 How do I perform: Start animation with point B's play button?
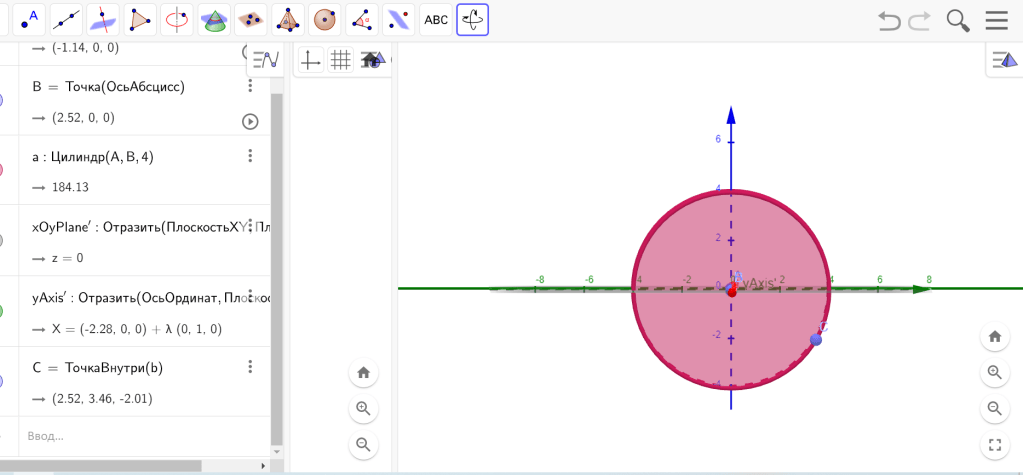[250, 121]
